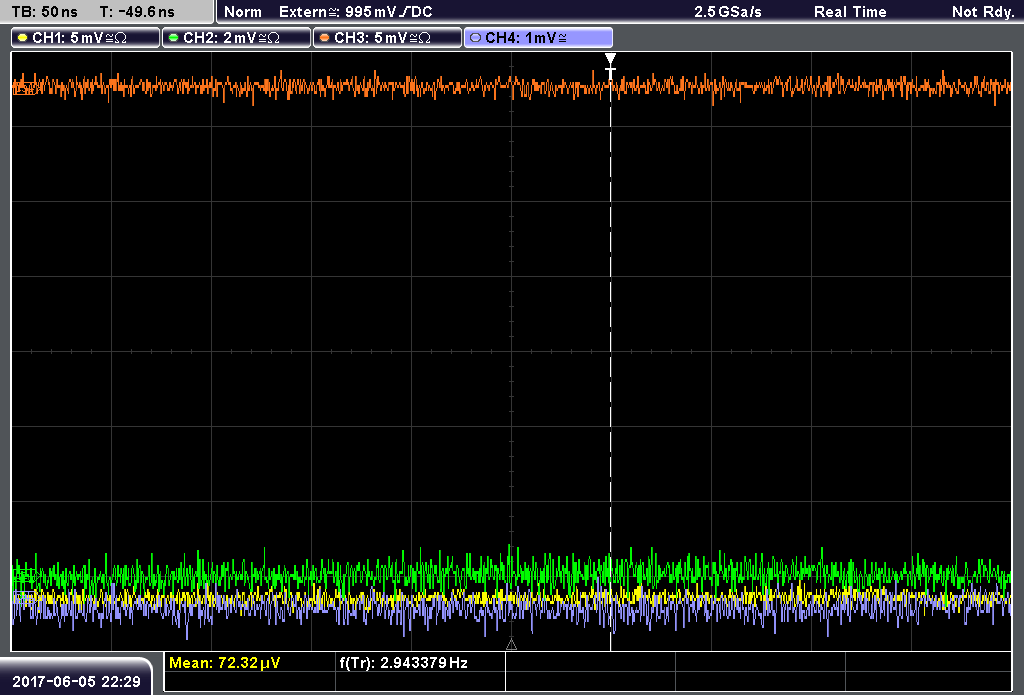This screenshot has height=695, width=1024.
Task: Click the TB: 50 ns timebase readout
Action: coord(44,12)
